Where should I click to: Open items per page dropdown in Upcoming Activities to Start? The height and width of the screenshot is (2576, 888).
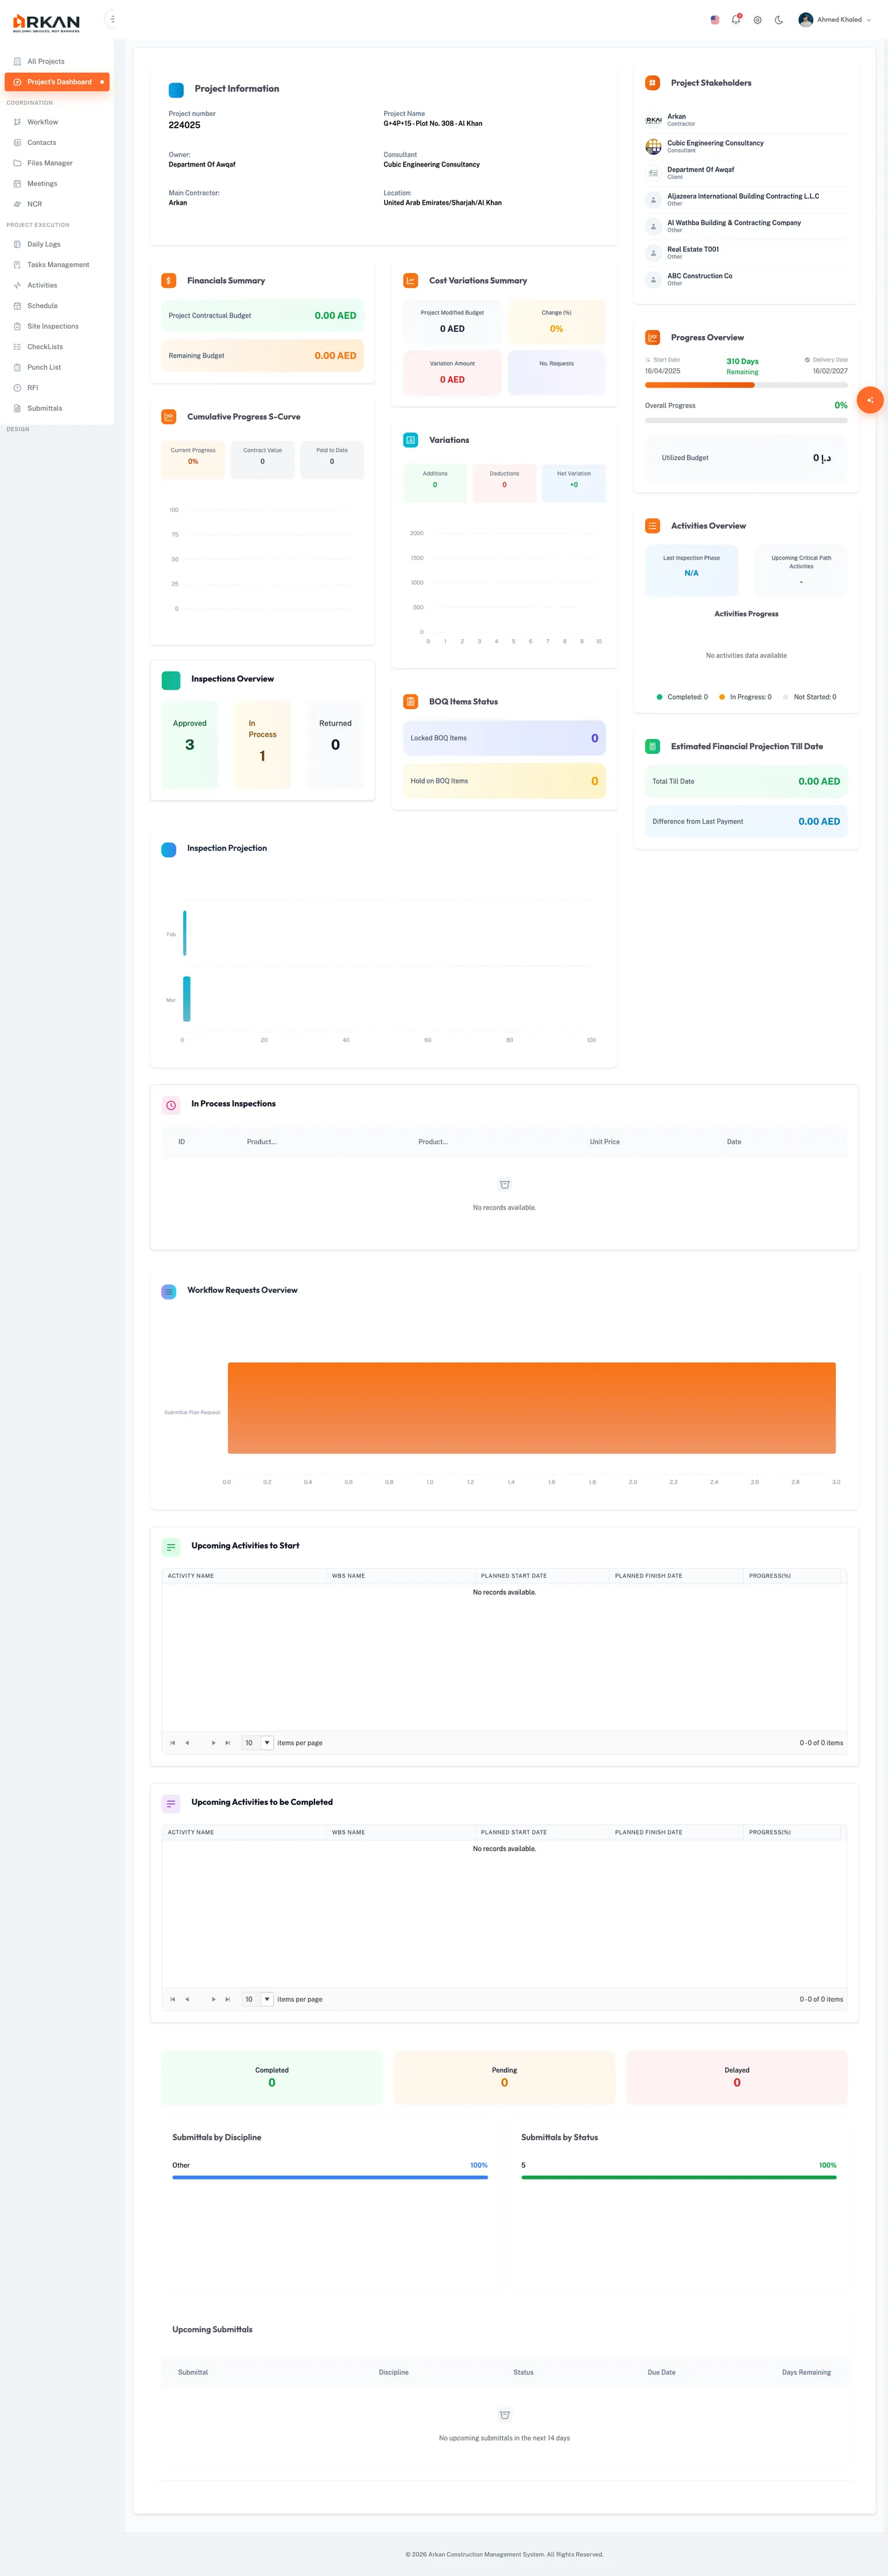click(267, 1742)
